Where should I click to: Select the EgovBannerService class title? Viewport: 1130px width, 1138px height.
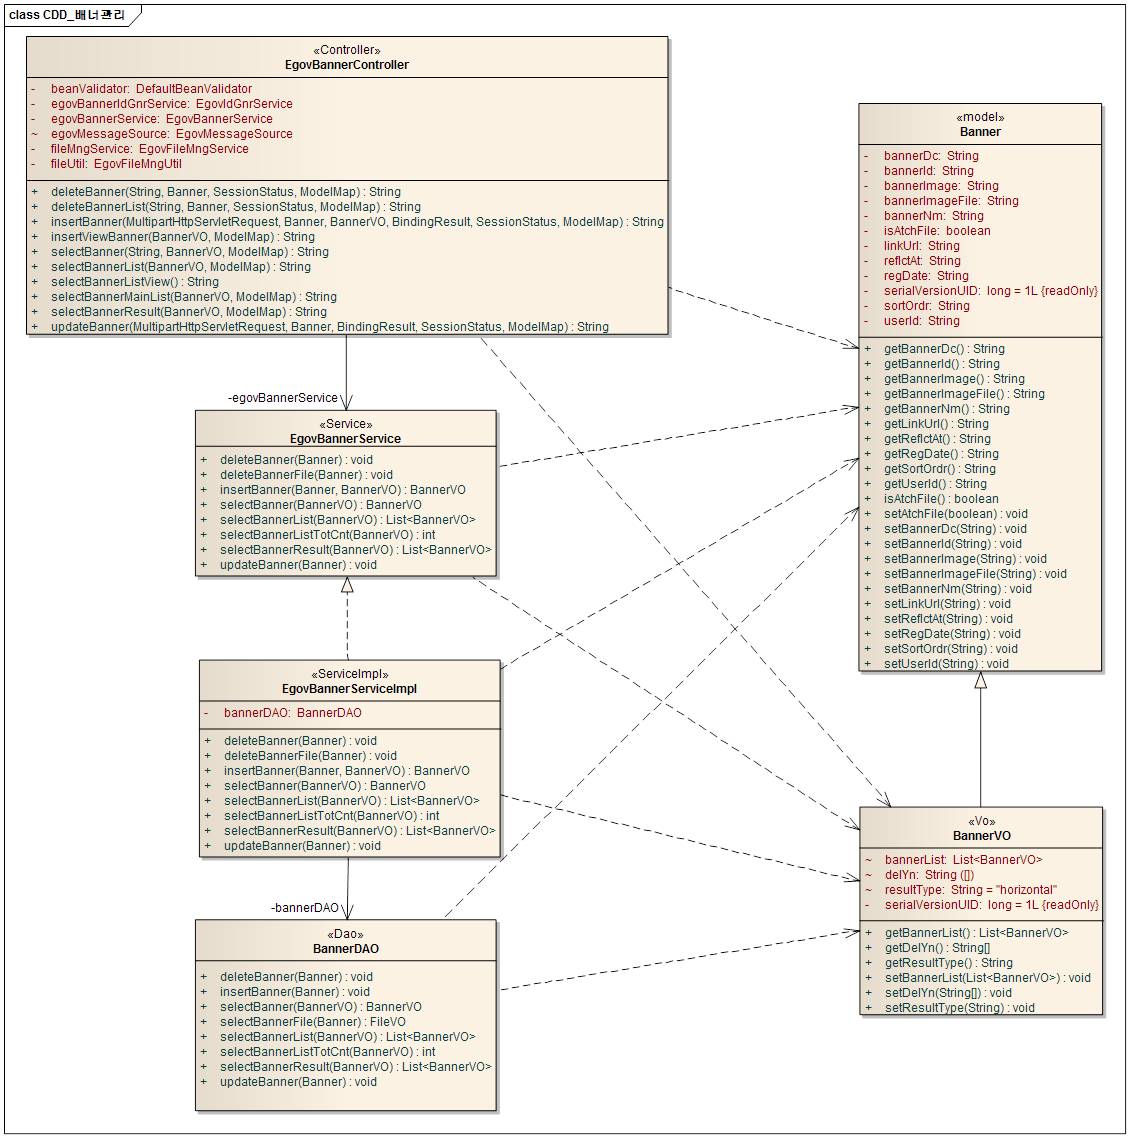tap(345, 439)
